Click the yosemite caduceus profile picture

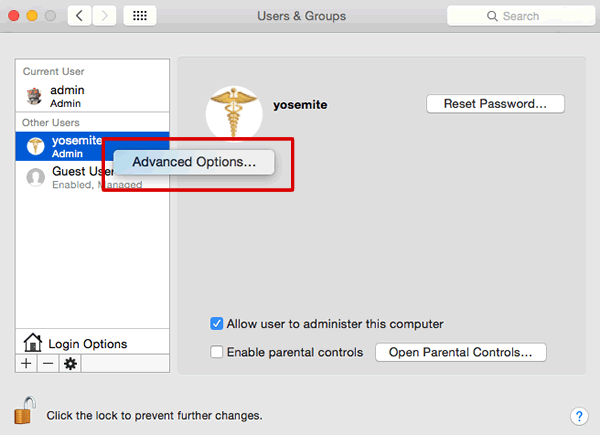pos(234,113)
